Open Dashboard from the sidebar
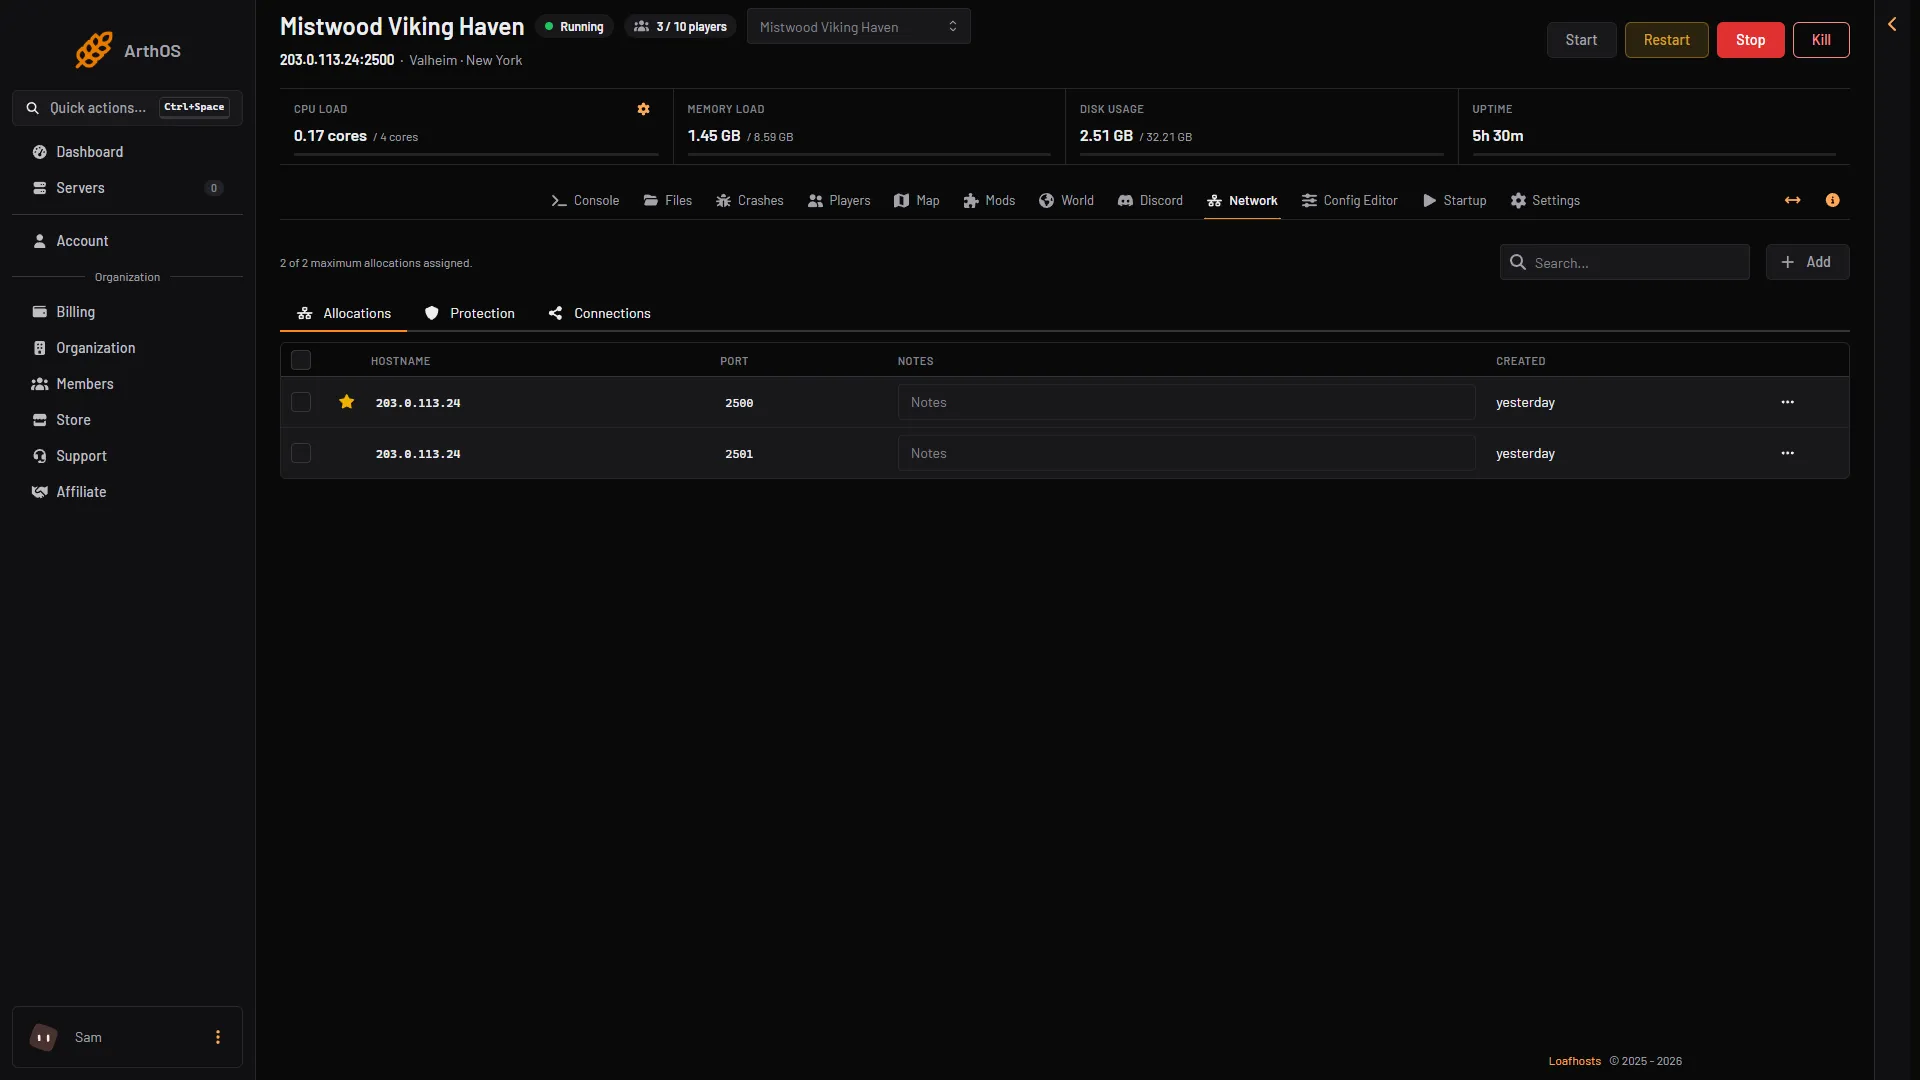The image size is (1920, 1080). (127, 152)
